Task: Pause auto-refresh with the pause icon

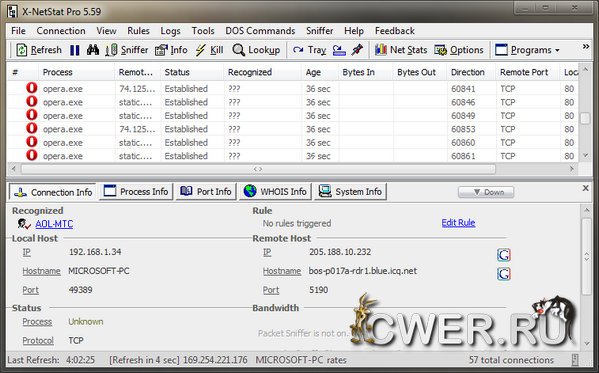Action: (75, 50)
